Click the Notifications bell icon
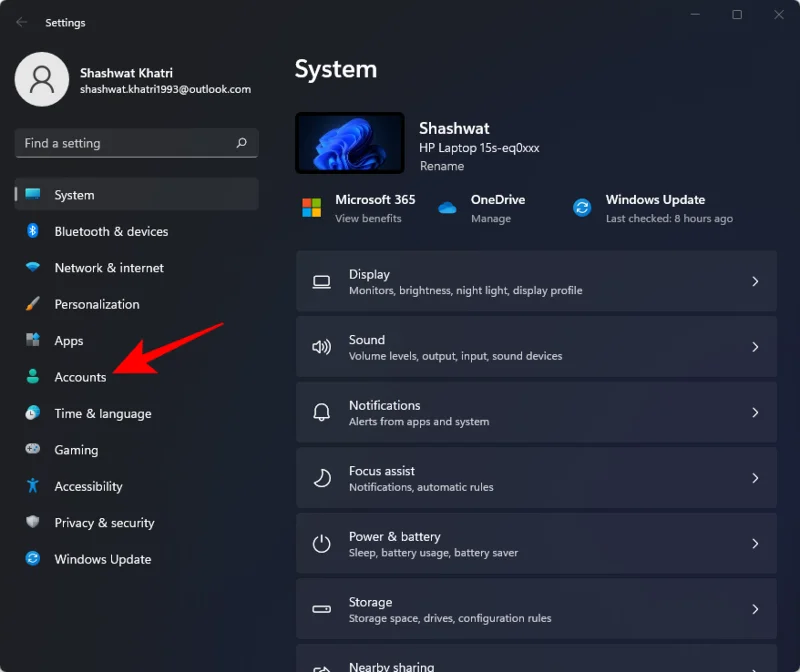This screenshot has width=800, height=672. [x=321, y=411]
